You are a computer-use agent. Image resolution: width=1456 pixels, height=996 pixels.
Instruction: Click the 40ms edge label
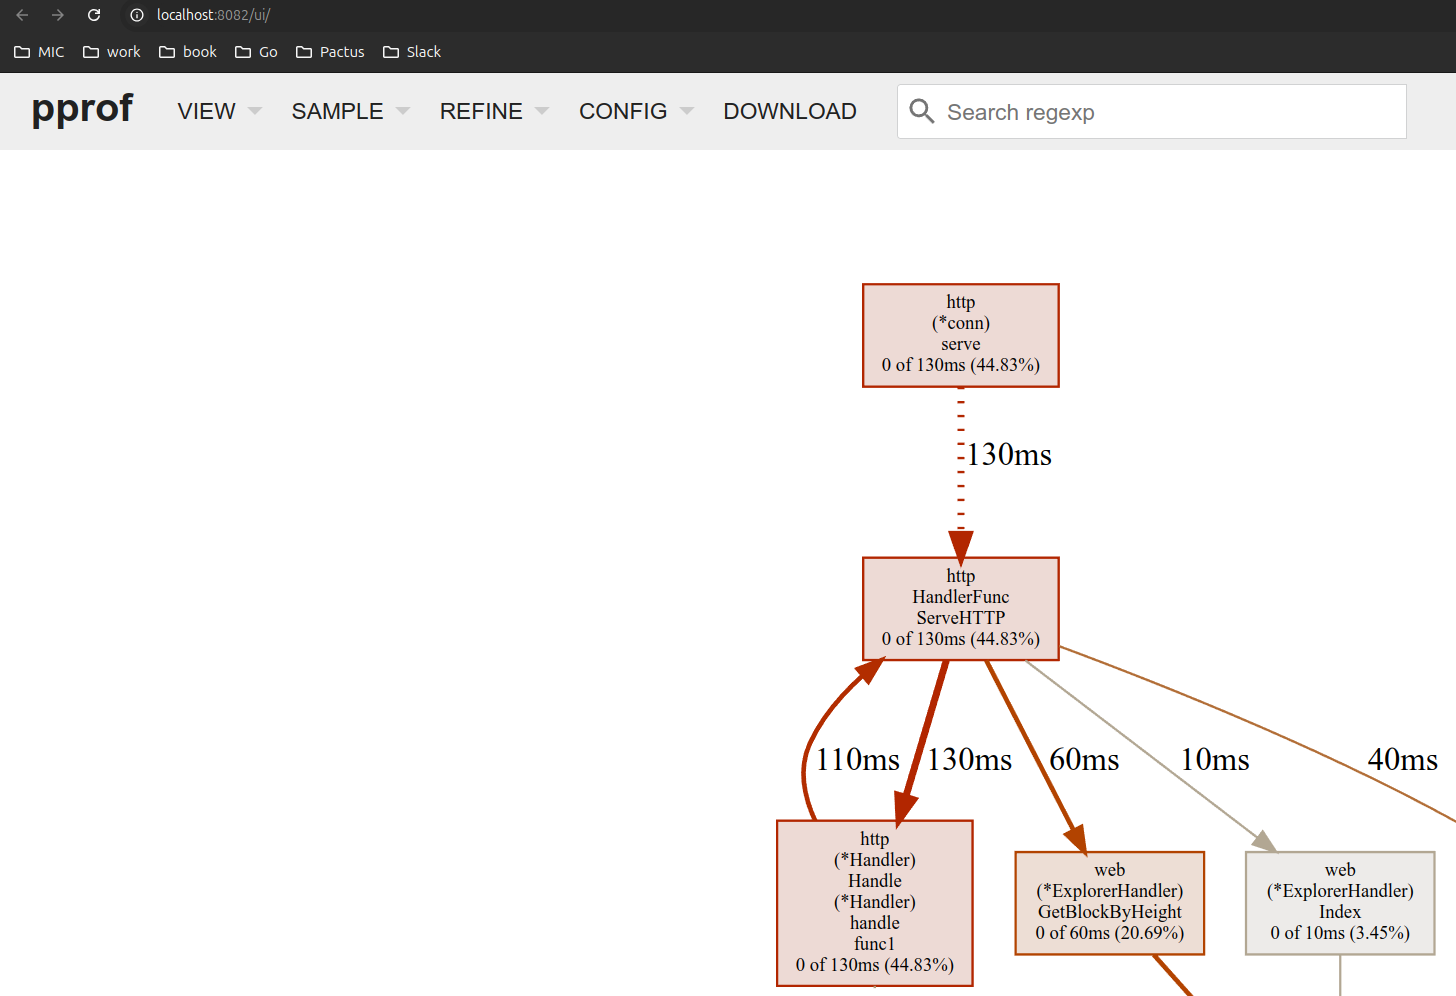click(x=1403, y=760)
